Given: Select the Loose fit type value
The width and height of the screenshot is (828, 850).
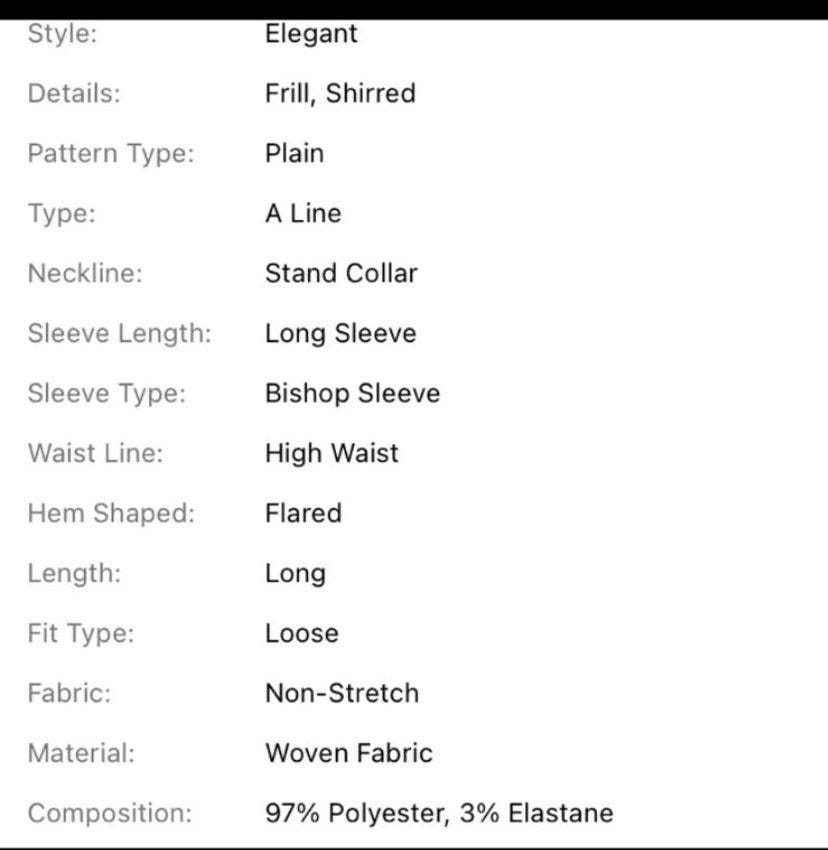Looking at the screenshot, I should pyautogui.click(x=302, y=633).
